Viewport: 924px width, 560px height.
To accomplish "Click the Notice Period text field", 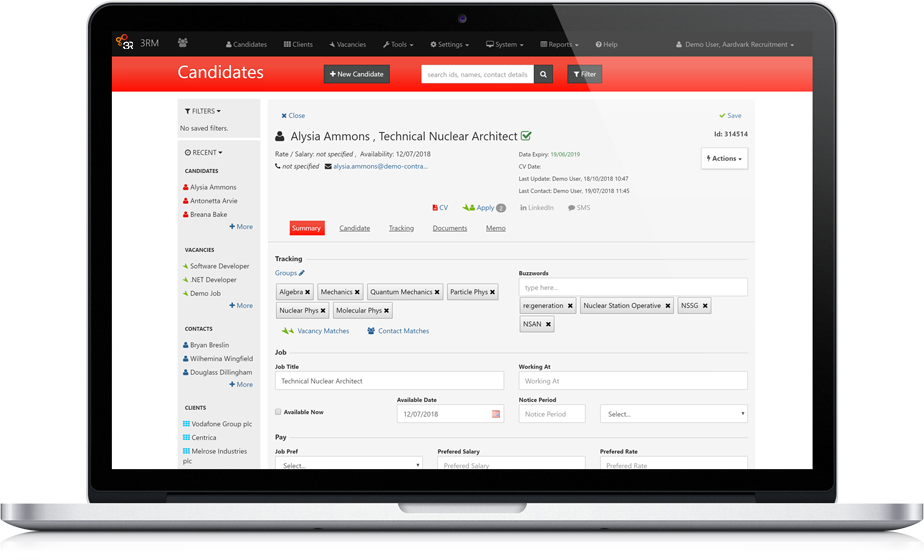I will click(552, 414).
